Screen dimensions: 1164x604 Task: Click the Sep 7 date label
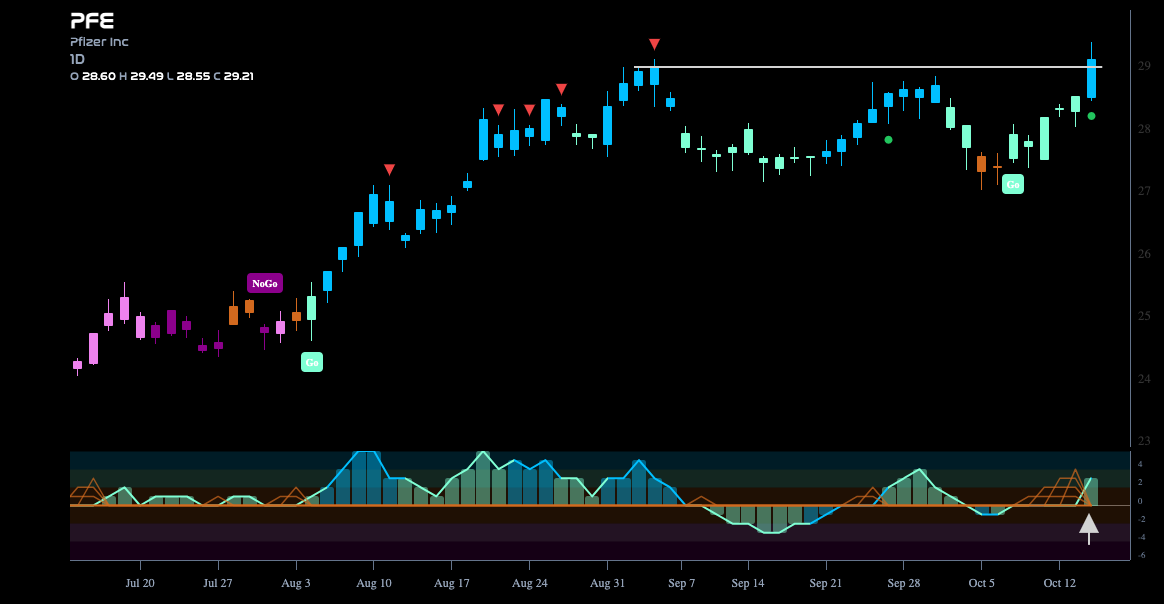point(681,583)
